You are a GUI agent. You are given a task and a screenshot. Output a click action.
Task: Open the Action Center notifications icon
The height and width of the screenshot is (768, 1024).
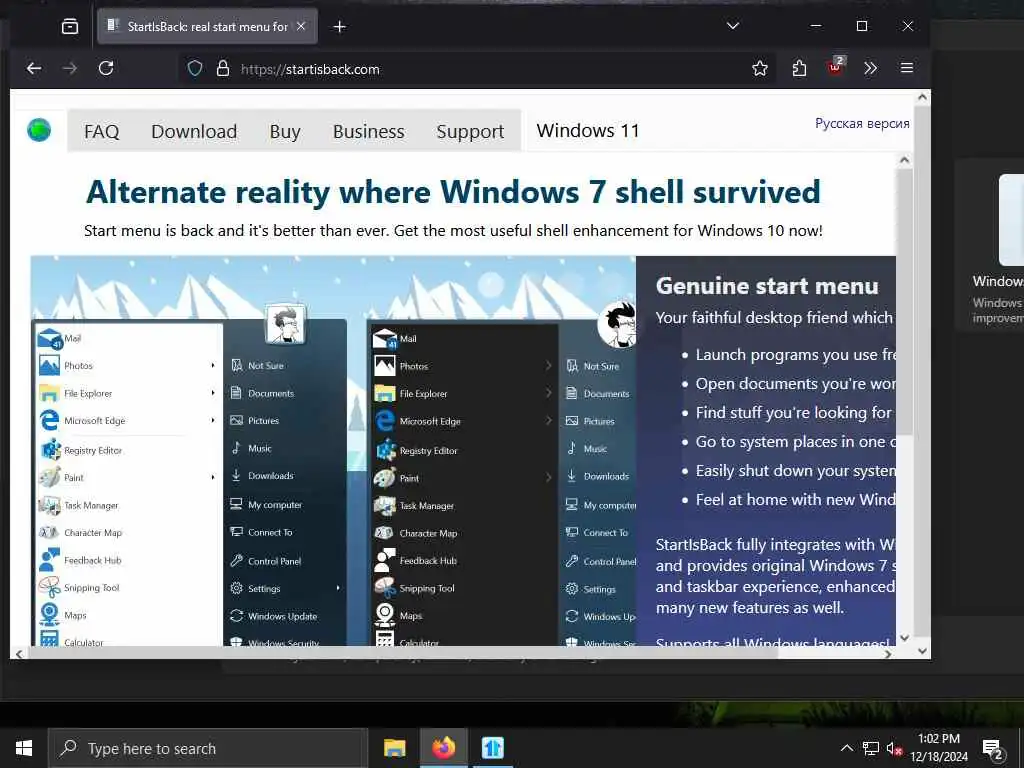[x=993, y=749]
